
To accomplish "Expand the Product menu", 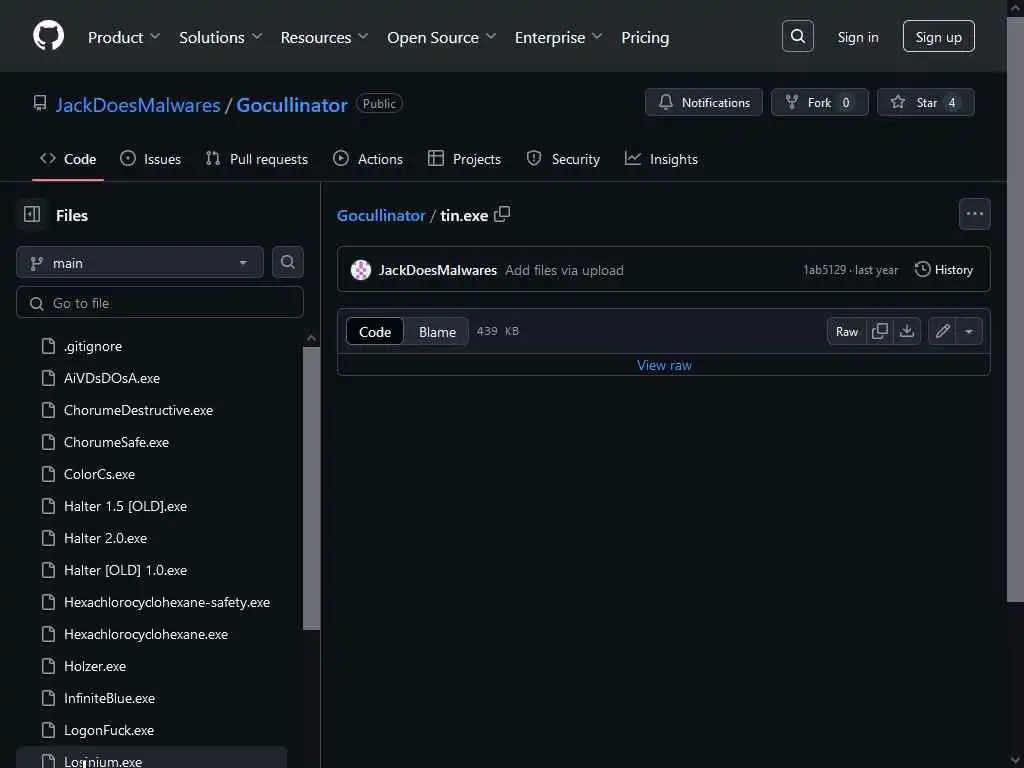I will [124, 37].
